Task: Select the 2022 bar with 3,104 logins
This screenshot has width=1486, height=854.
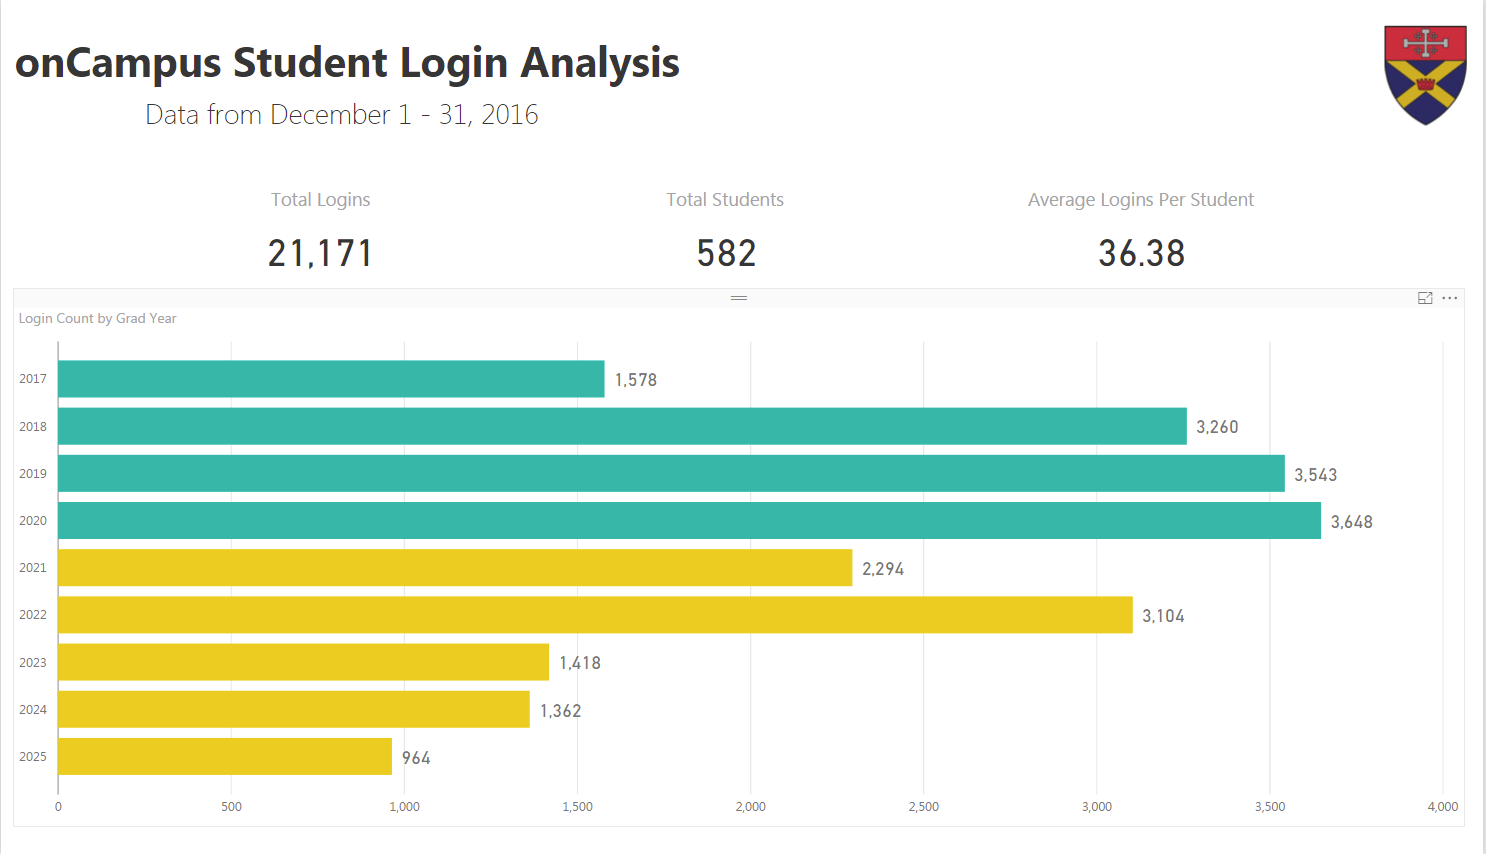Action: pos(595,615)
